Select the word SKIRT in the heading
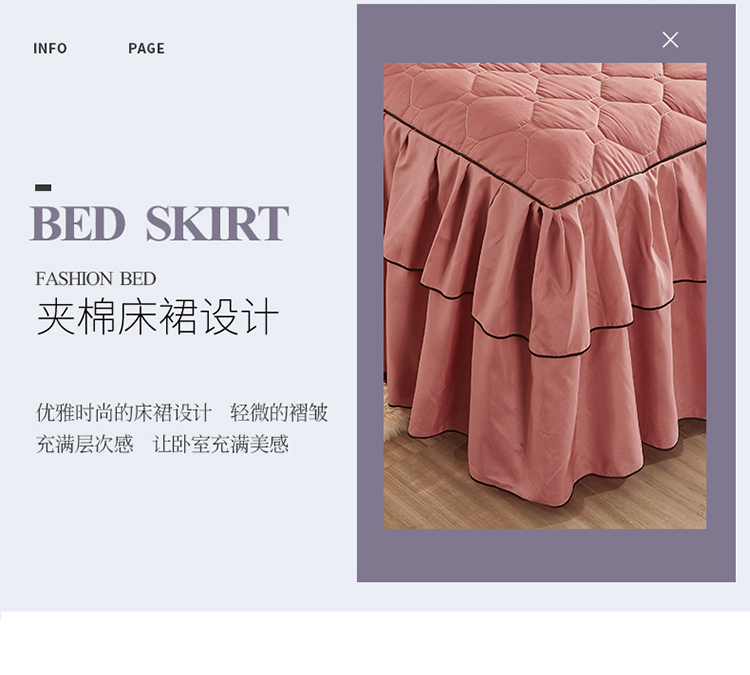 coord(217,223)
